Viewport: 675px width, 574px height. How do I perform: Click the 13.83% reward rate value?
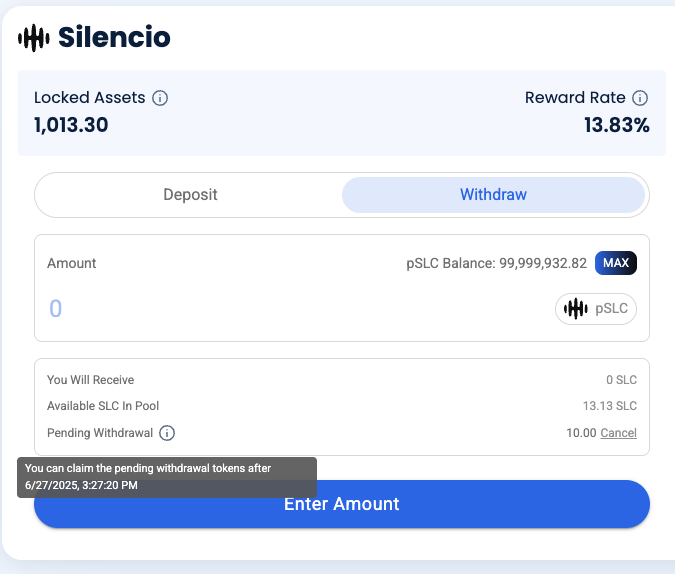[x=616, y=125]
